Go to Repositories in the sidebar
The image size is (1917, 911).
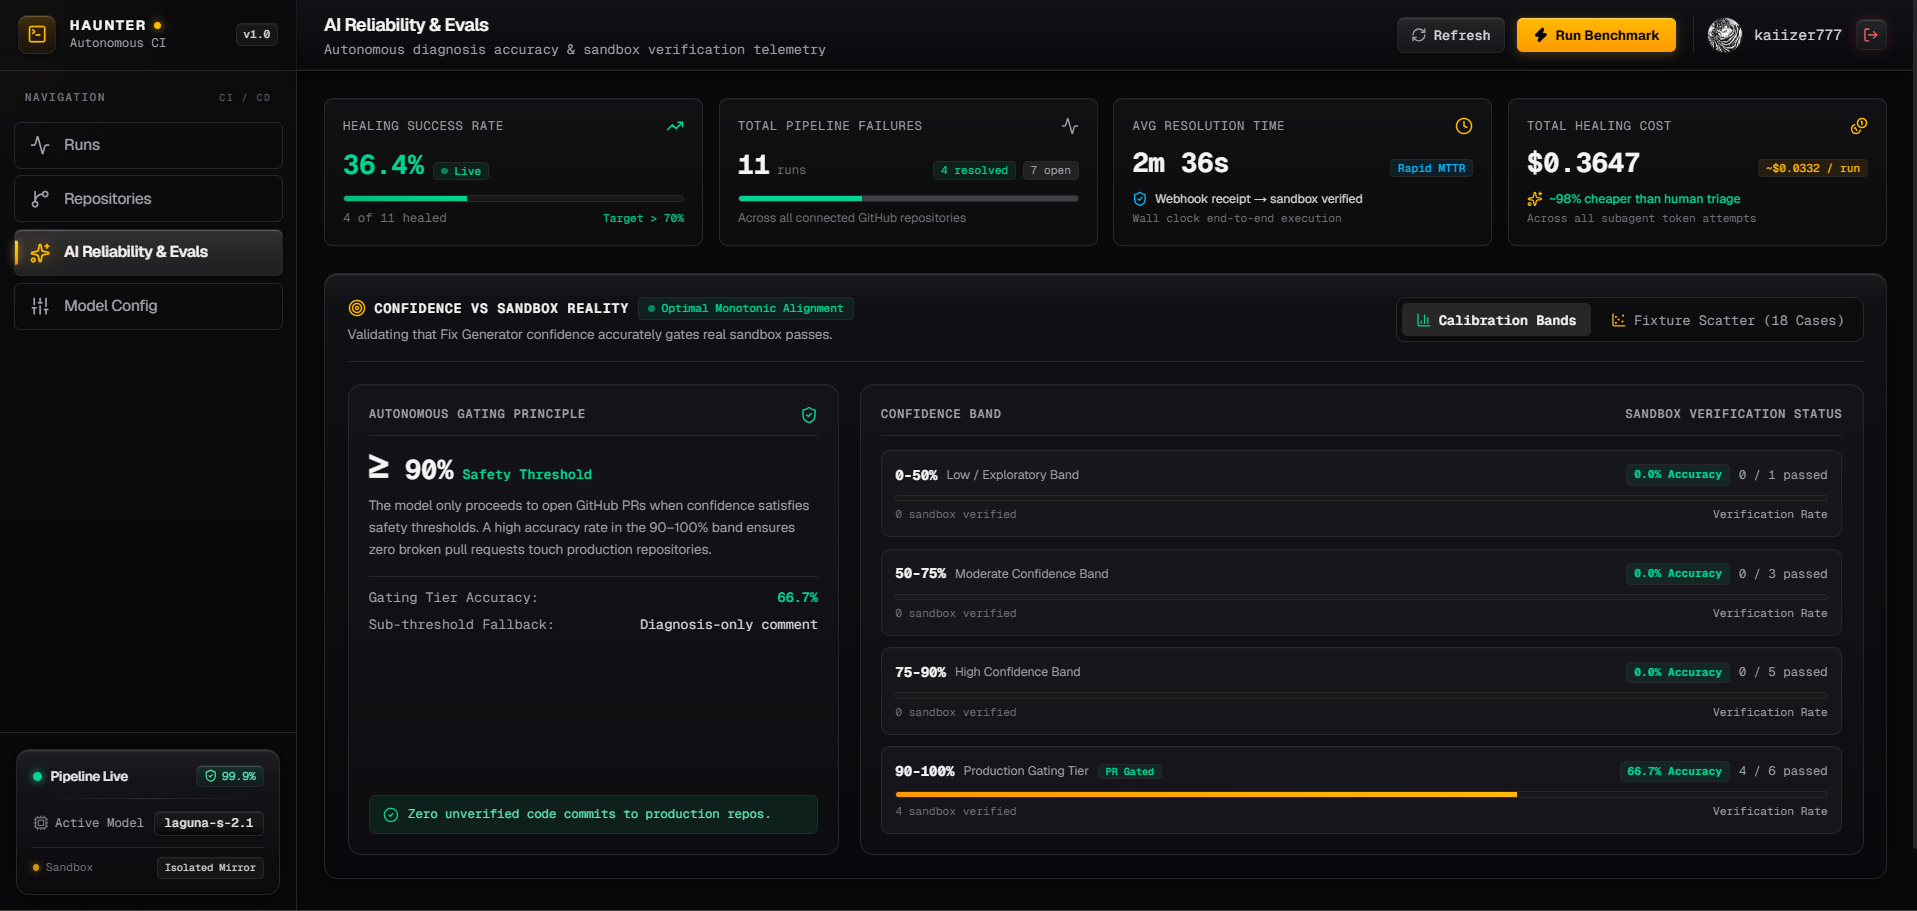(x=148, y=199)
